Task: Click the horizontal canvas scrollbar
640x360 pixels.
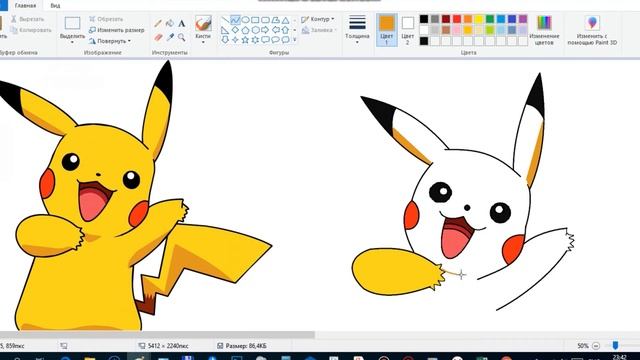Action: (x=157, y=335)
